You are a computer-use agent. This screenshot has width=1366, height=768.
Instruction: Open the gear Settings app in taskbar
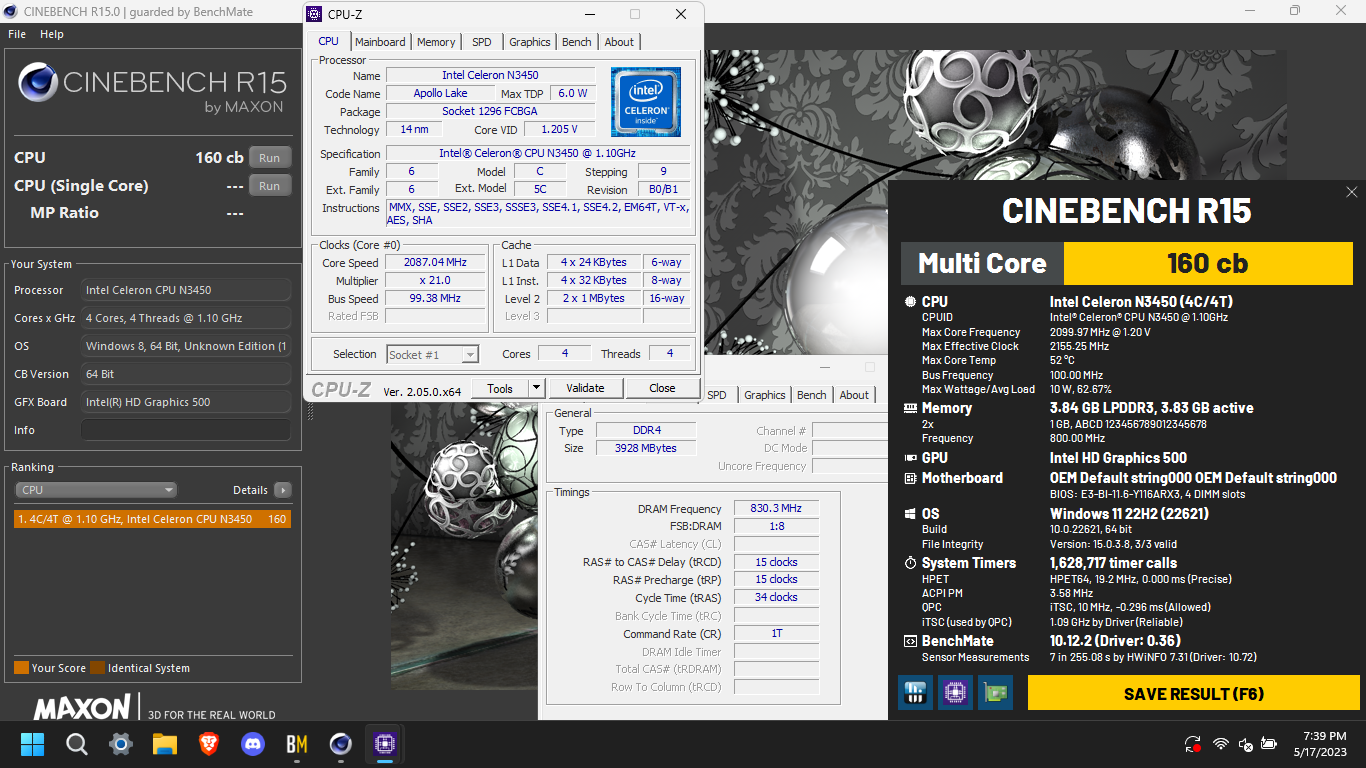click(121, 744)
